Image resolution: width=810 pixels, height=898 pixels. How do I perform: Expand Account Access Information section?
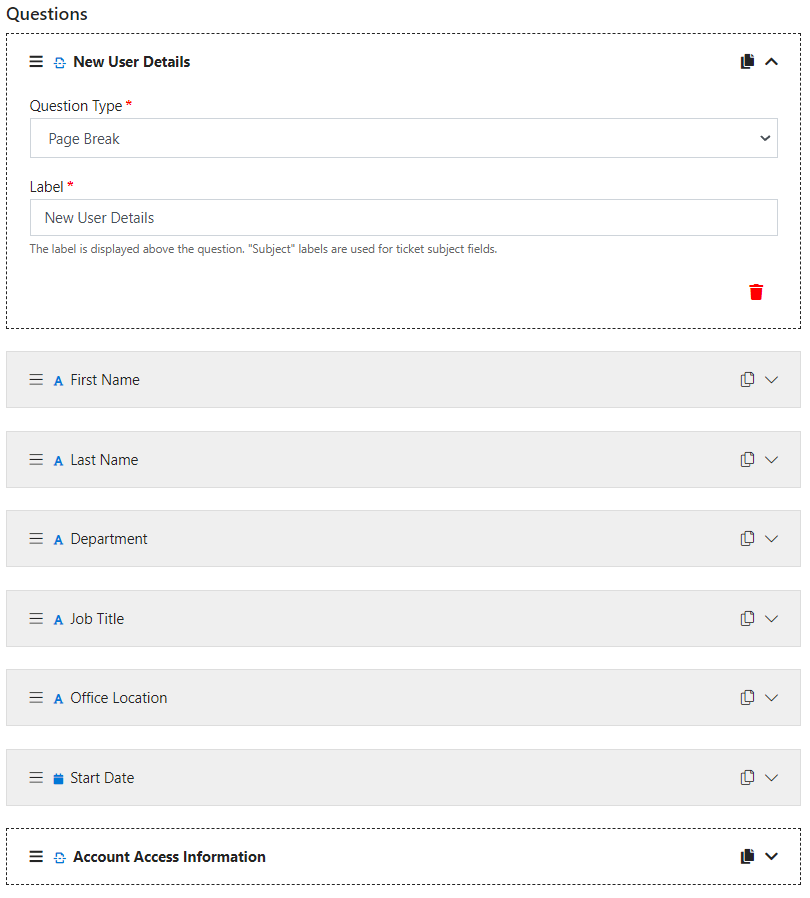(x=771, y=857)
